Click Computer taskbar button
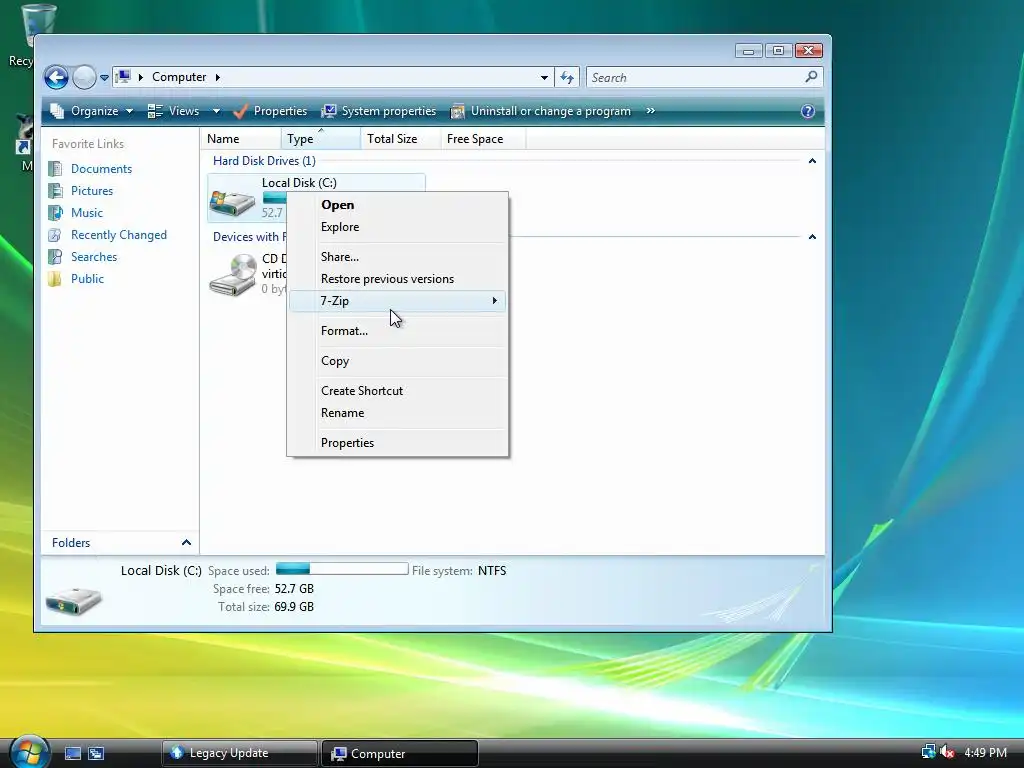Screen dimensions: 1024x768 coord(400,754)
